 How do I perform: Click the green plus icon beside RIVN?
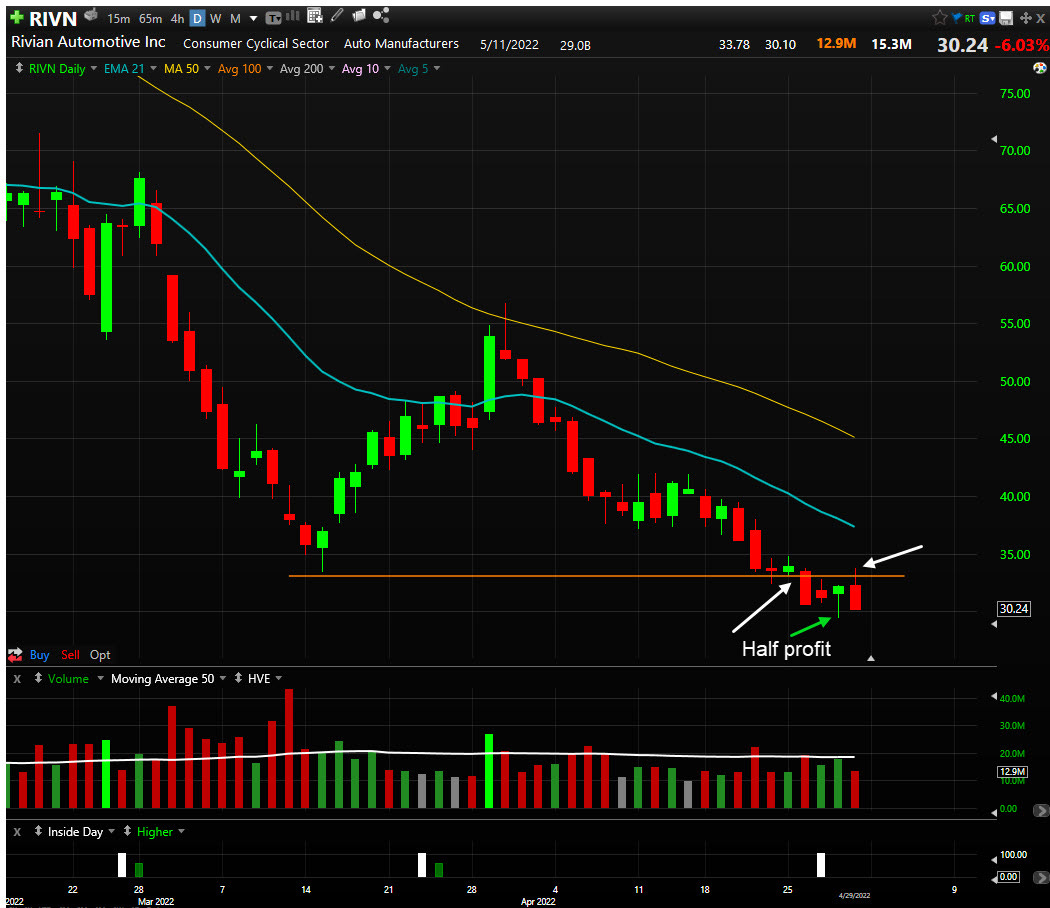click(16, 17)
